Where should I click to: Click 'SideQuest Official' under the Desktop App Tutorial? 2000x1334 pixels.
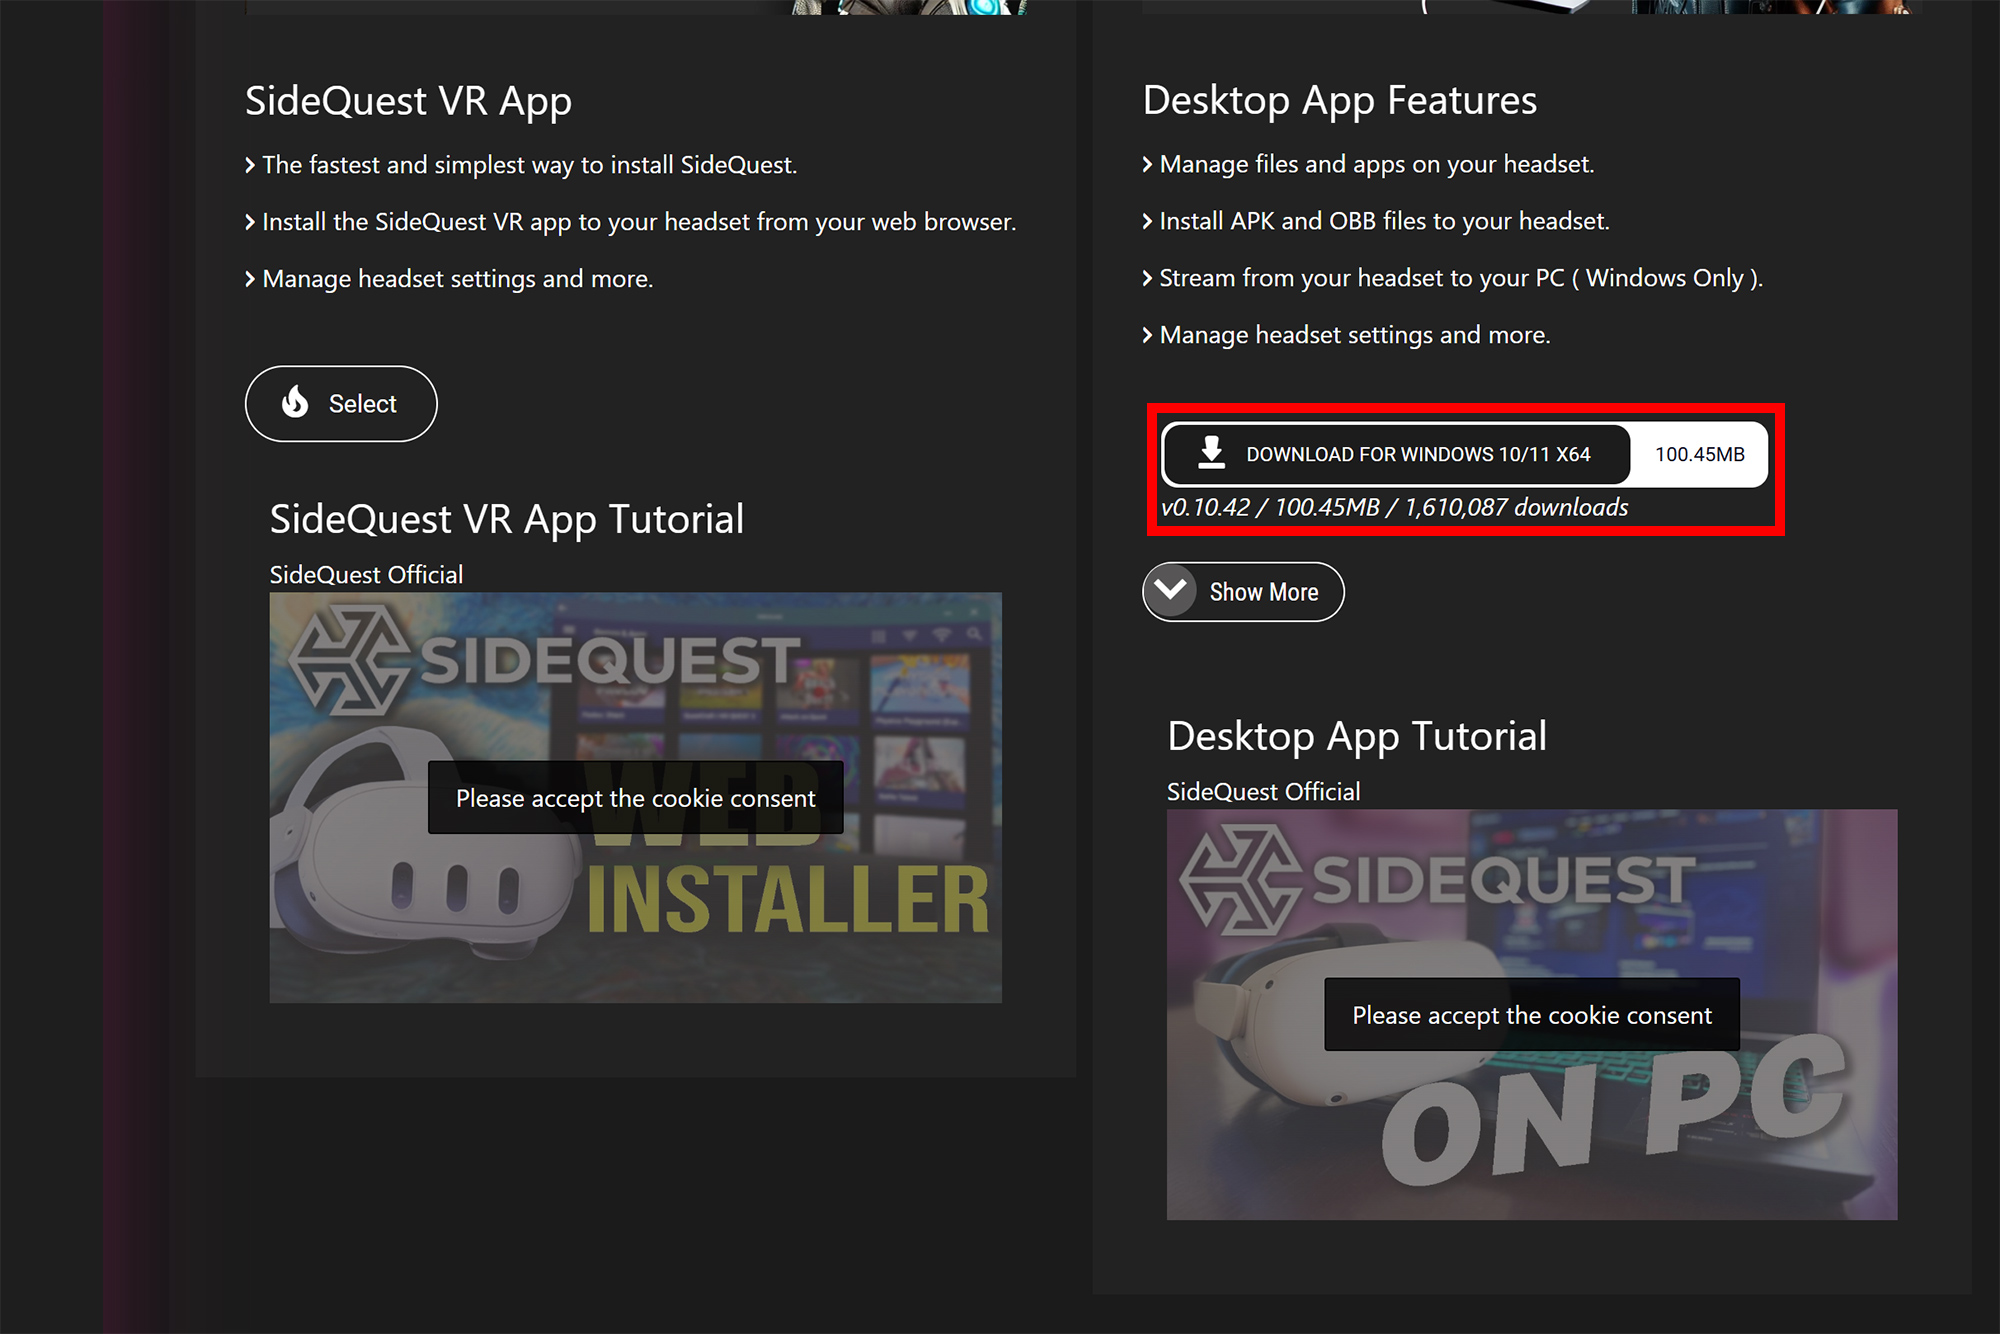[x=1263, y=792]
